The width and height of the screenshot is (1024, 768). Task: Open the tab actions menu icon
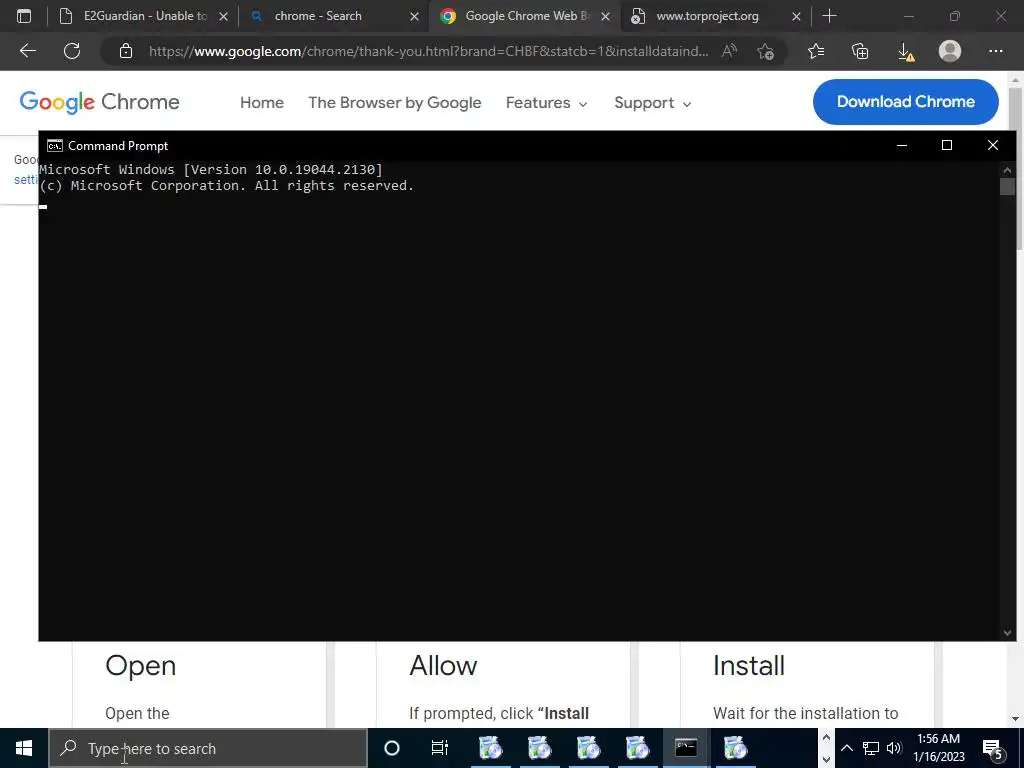click(x=24, y=16)
